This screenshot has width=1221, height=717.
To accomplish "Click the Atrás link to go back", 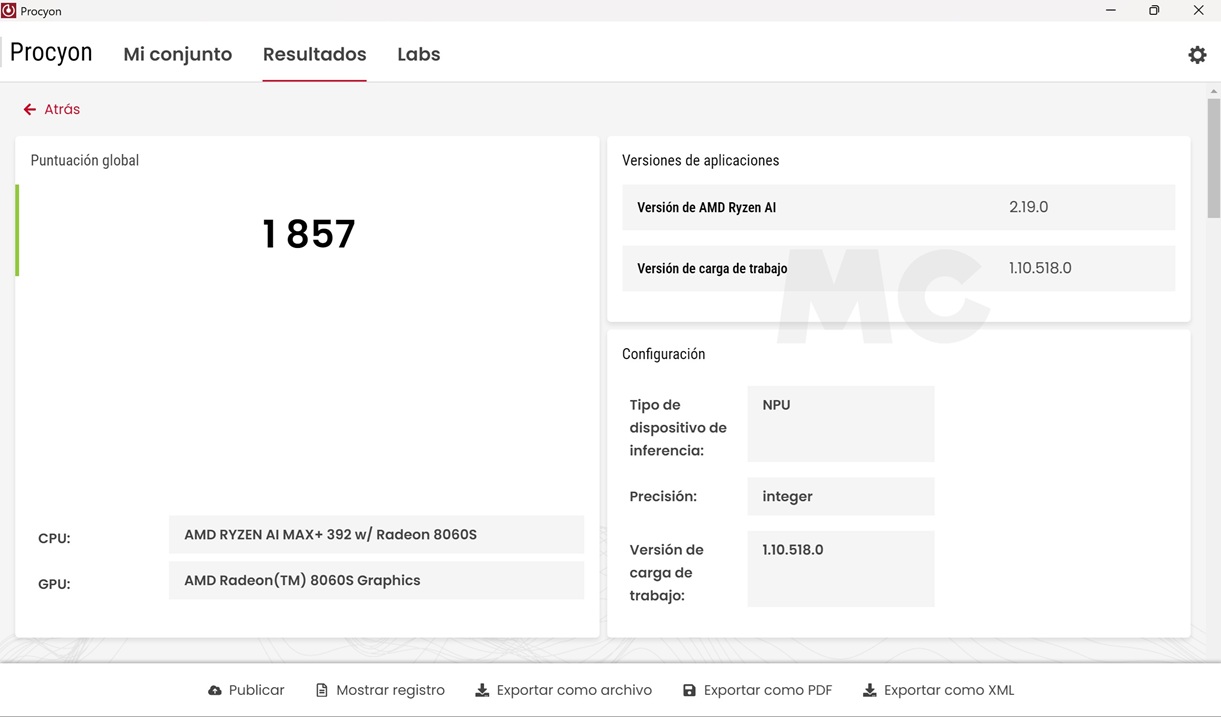I will (62, 108).
